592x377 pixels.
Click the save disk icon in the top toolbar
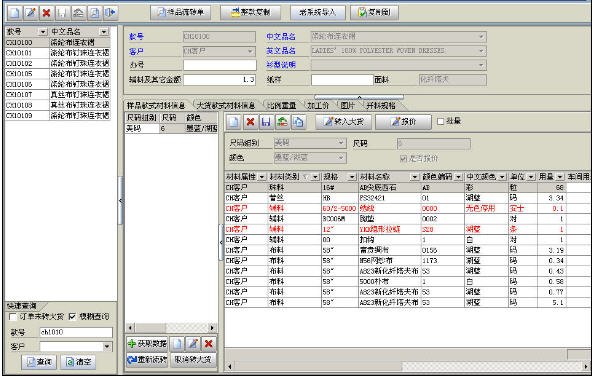[62, 13]
